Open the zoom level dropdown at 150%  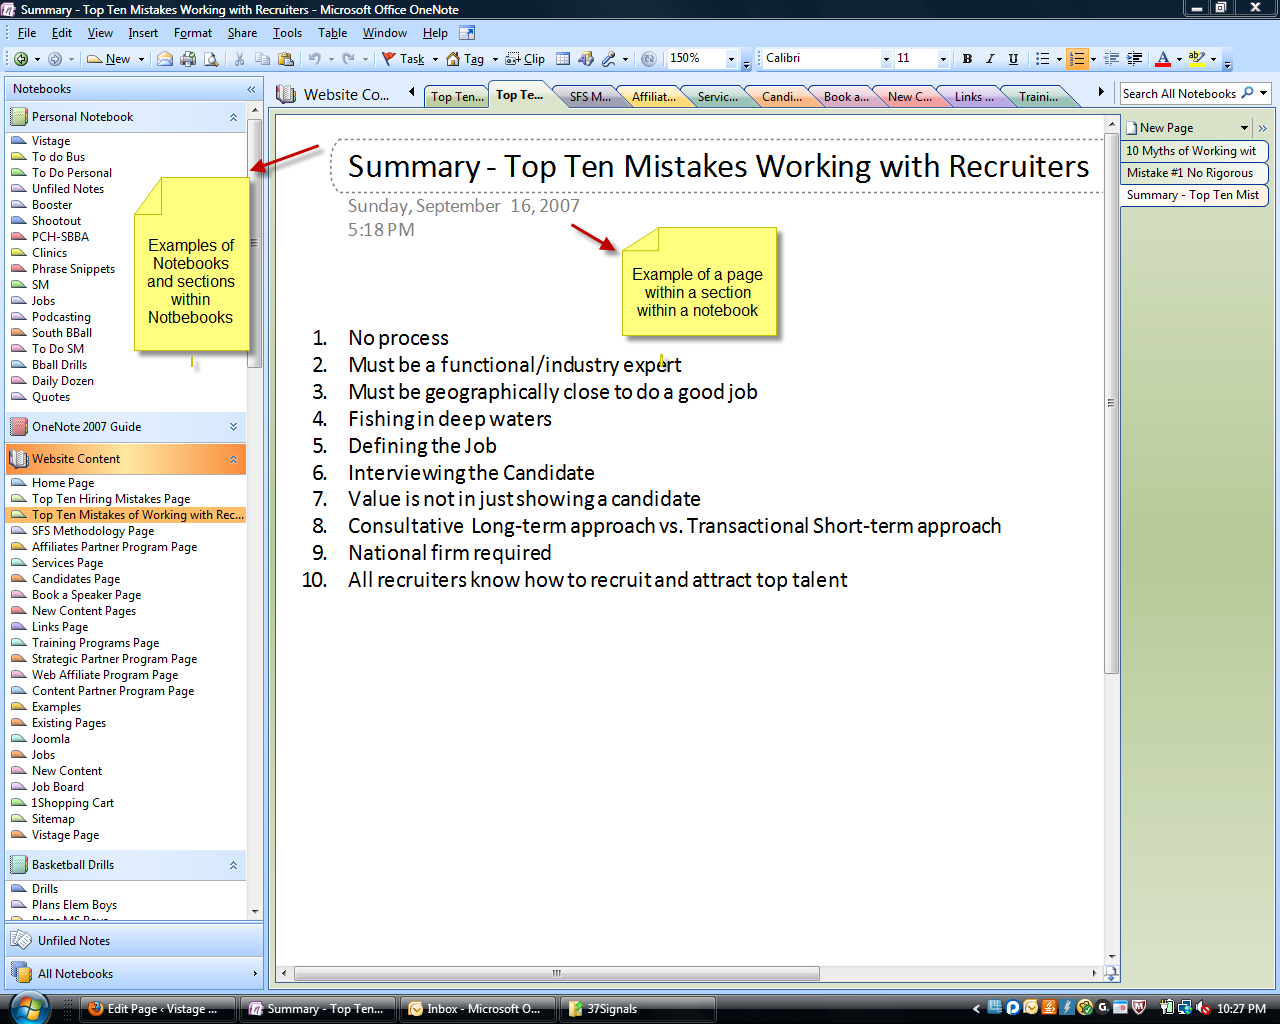pyautogui.click(x=731, y=59)
